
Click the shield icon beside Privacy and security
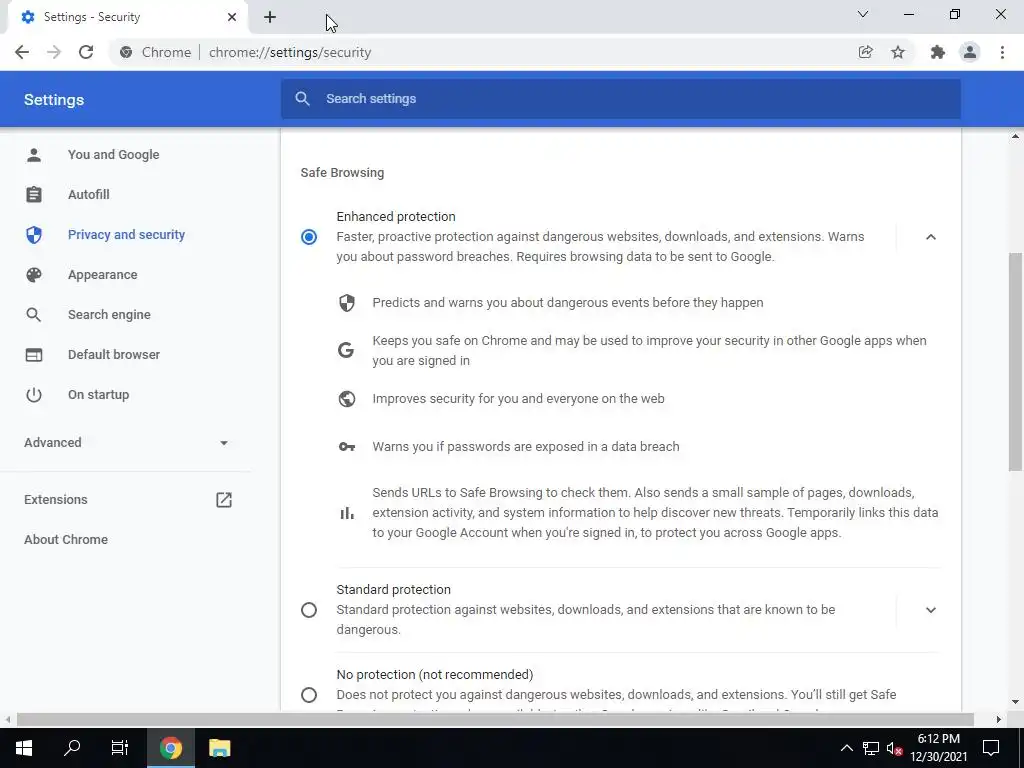pos(34,234)
